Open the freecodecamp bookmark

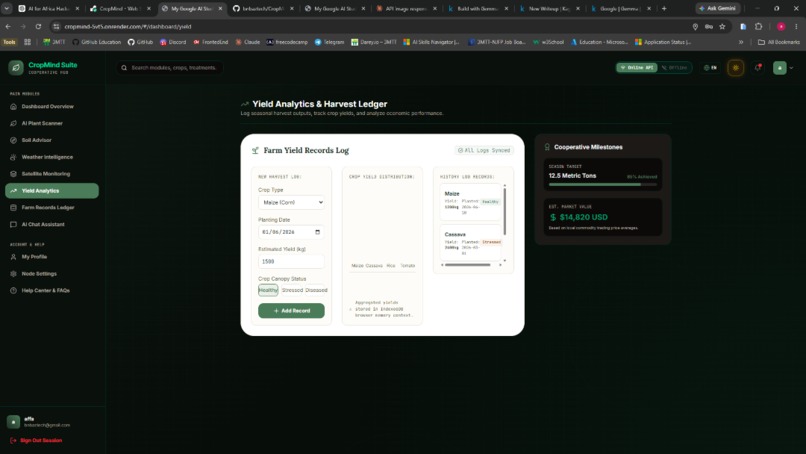pos(287,42)
